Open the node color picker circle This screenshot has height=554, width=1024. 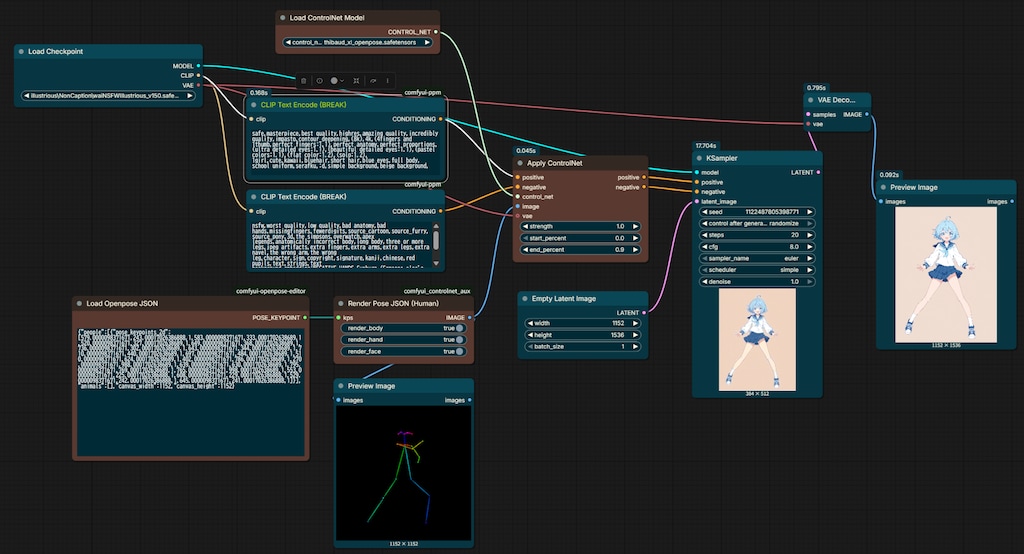tap(334, 81)
